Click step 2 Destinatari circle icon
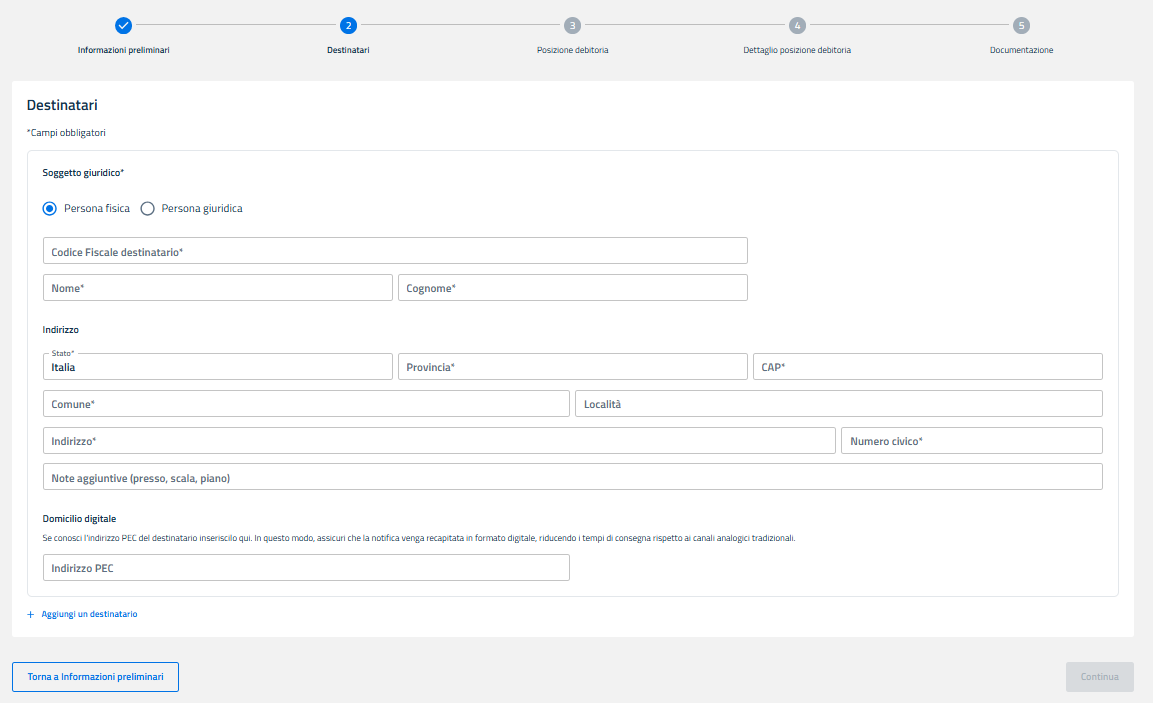Image resolution: width=1153 pixels, height=703 pixels. point(348,25)
